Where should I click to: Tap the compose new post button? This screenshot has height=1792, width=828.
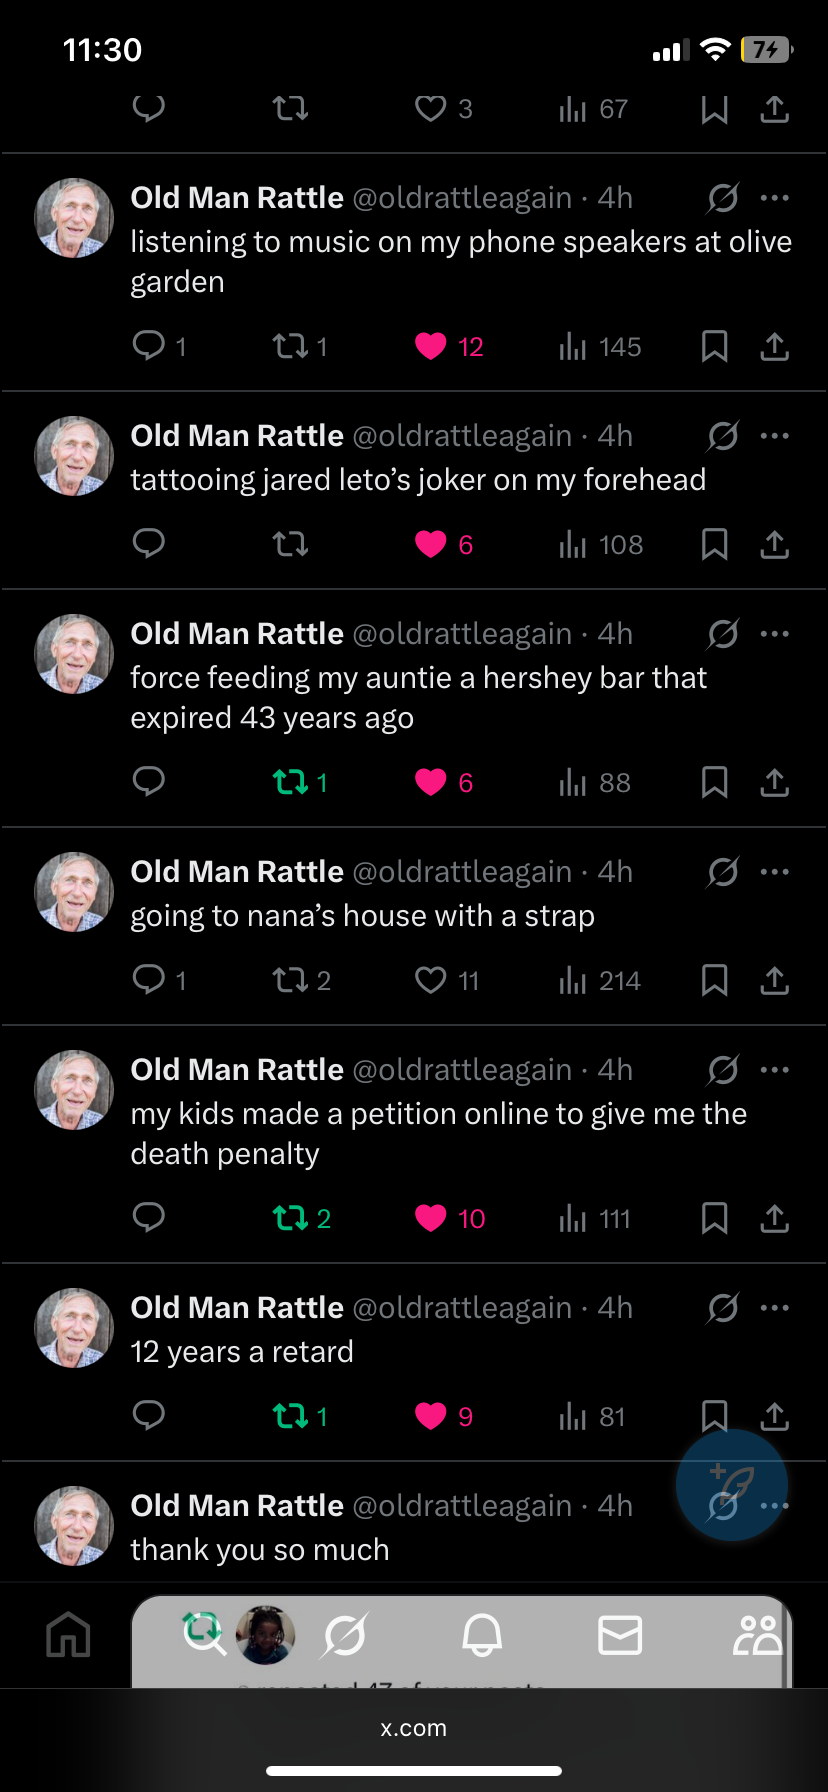(732, 1485)
